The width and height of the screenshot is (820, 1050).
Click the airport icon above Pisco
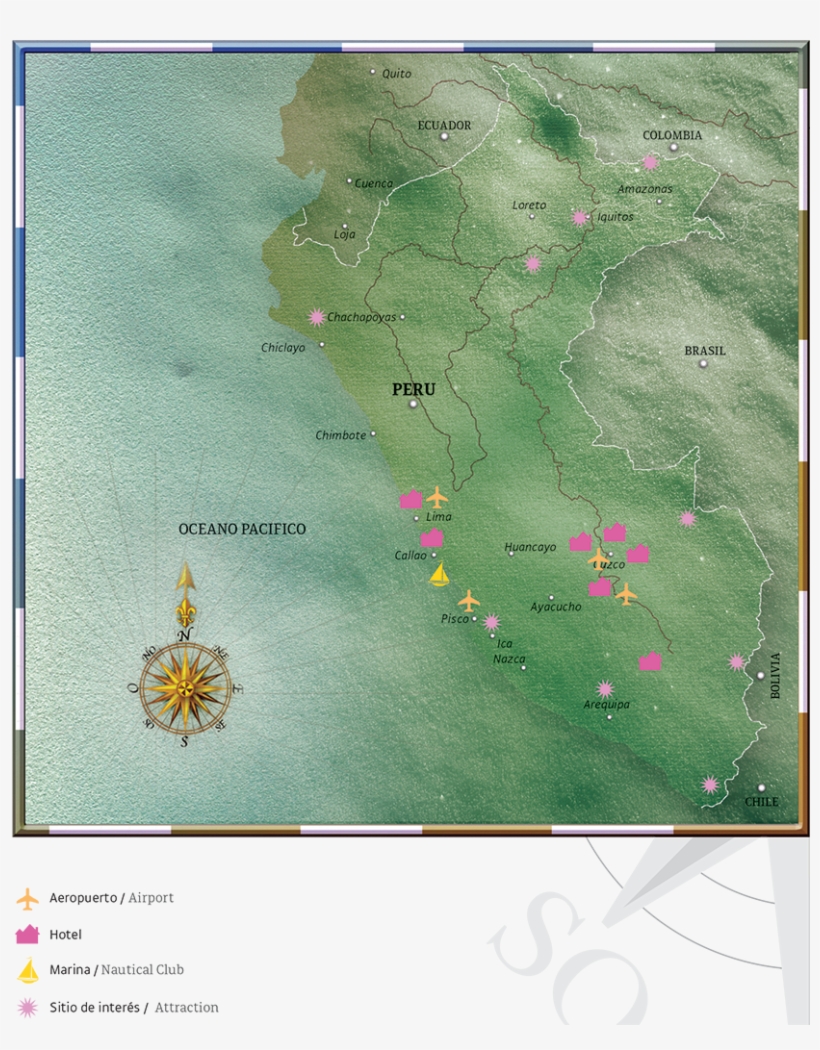(x=469, y=601)
